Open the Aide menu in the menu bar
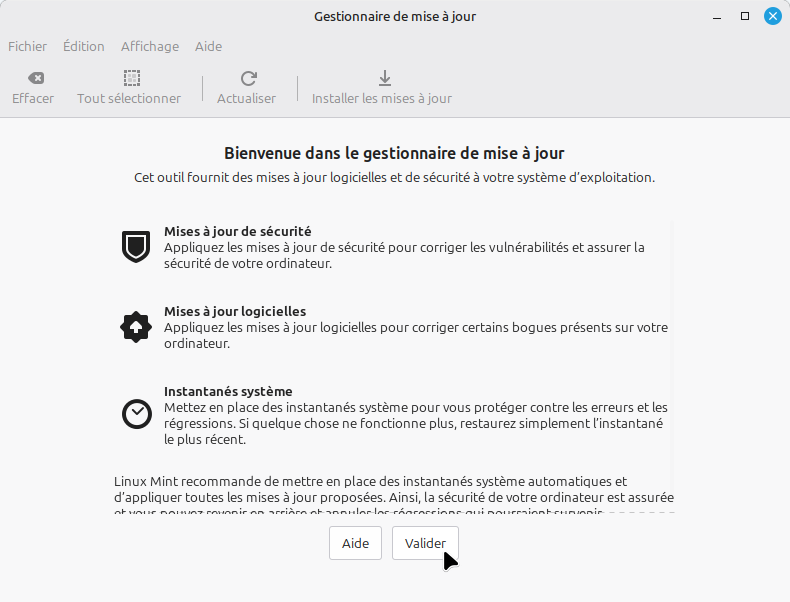The width and height of the screenshot is (790, 602). point(209,46)
